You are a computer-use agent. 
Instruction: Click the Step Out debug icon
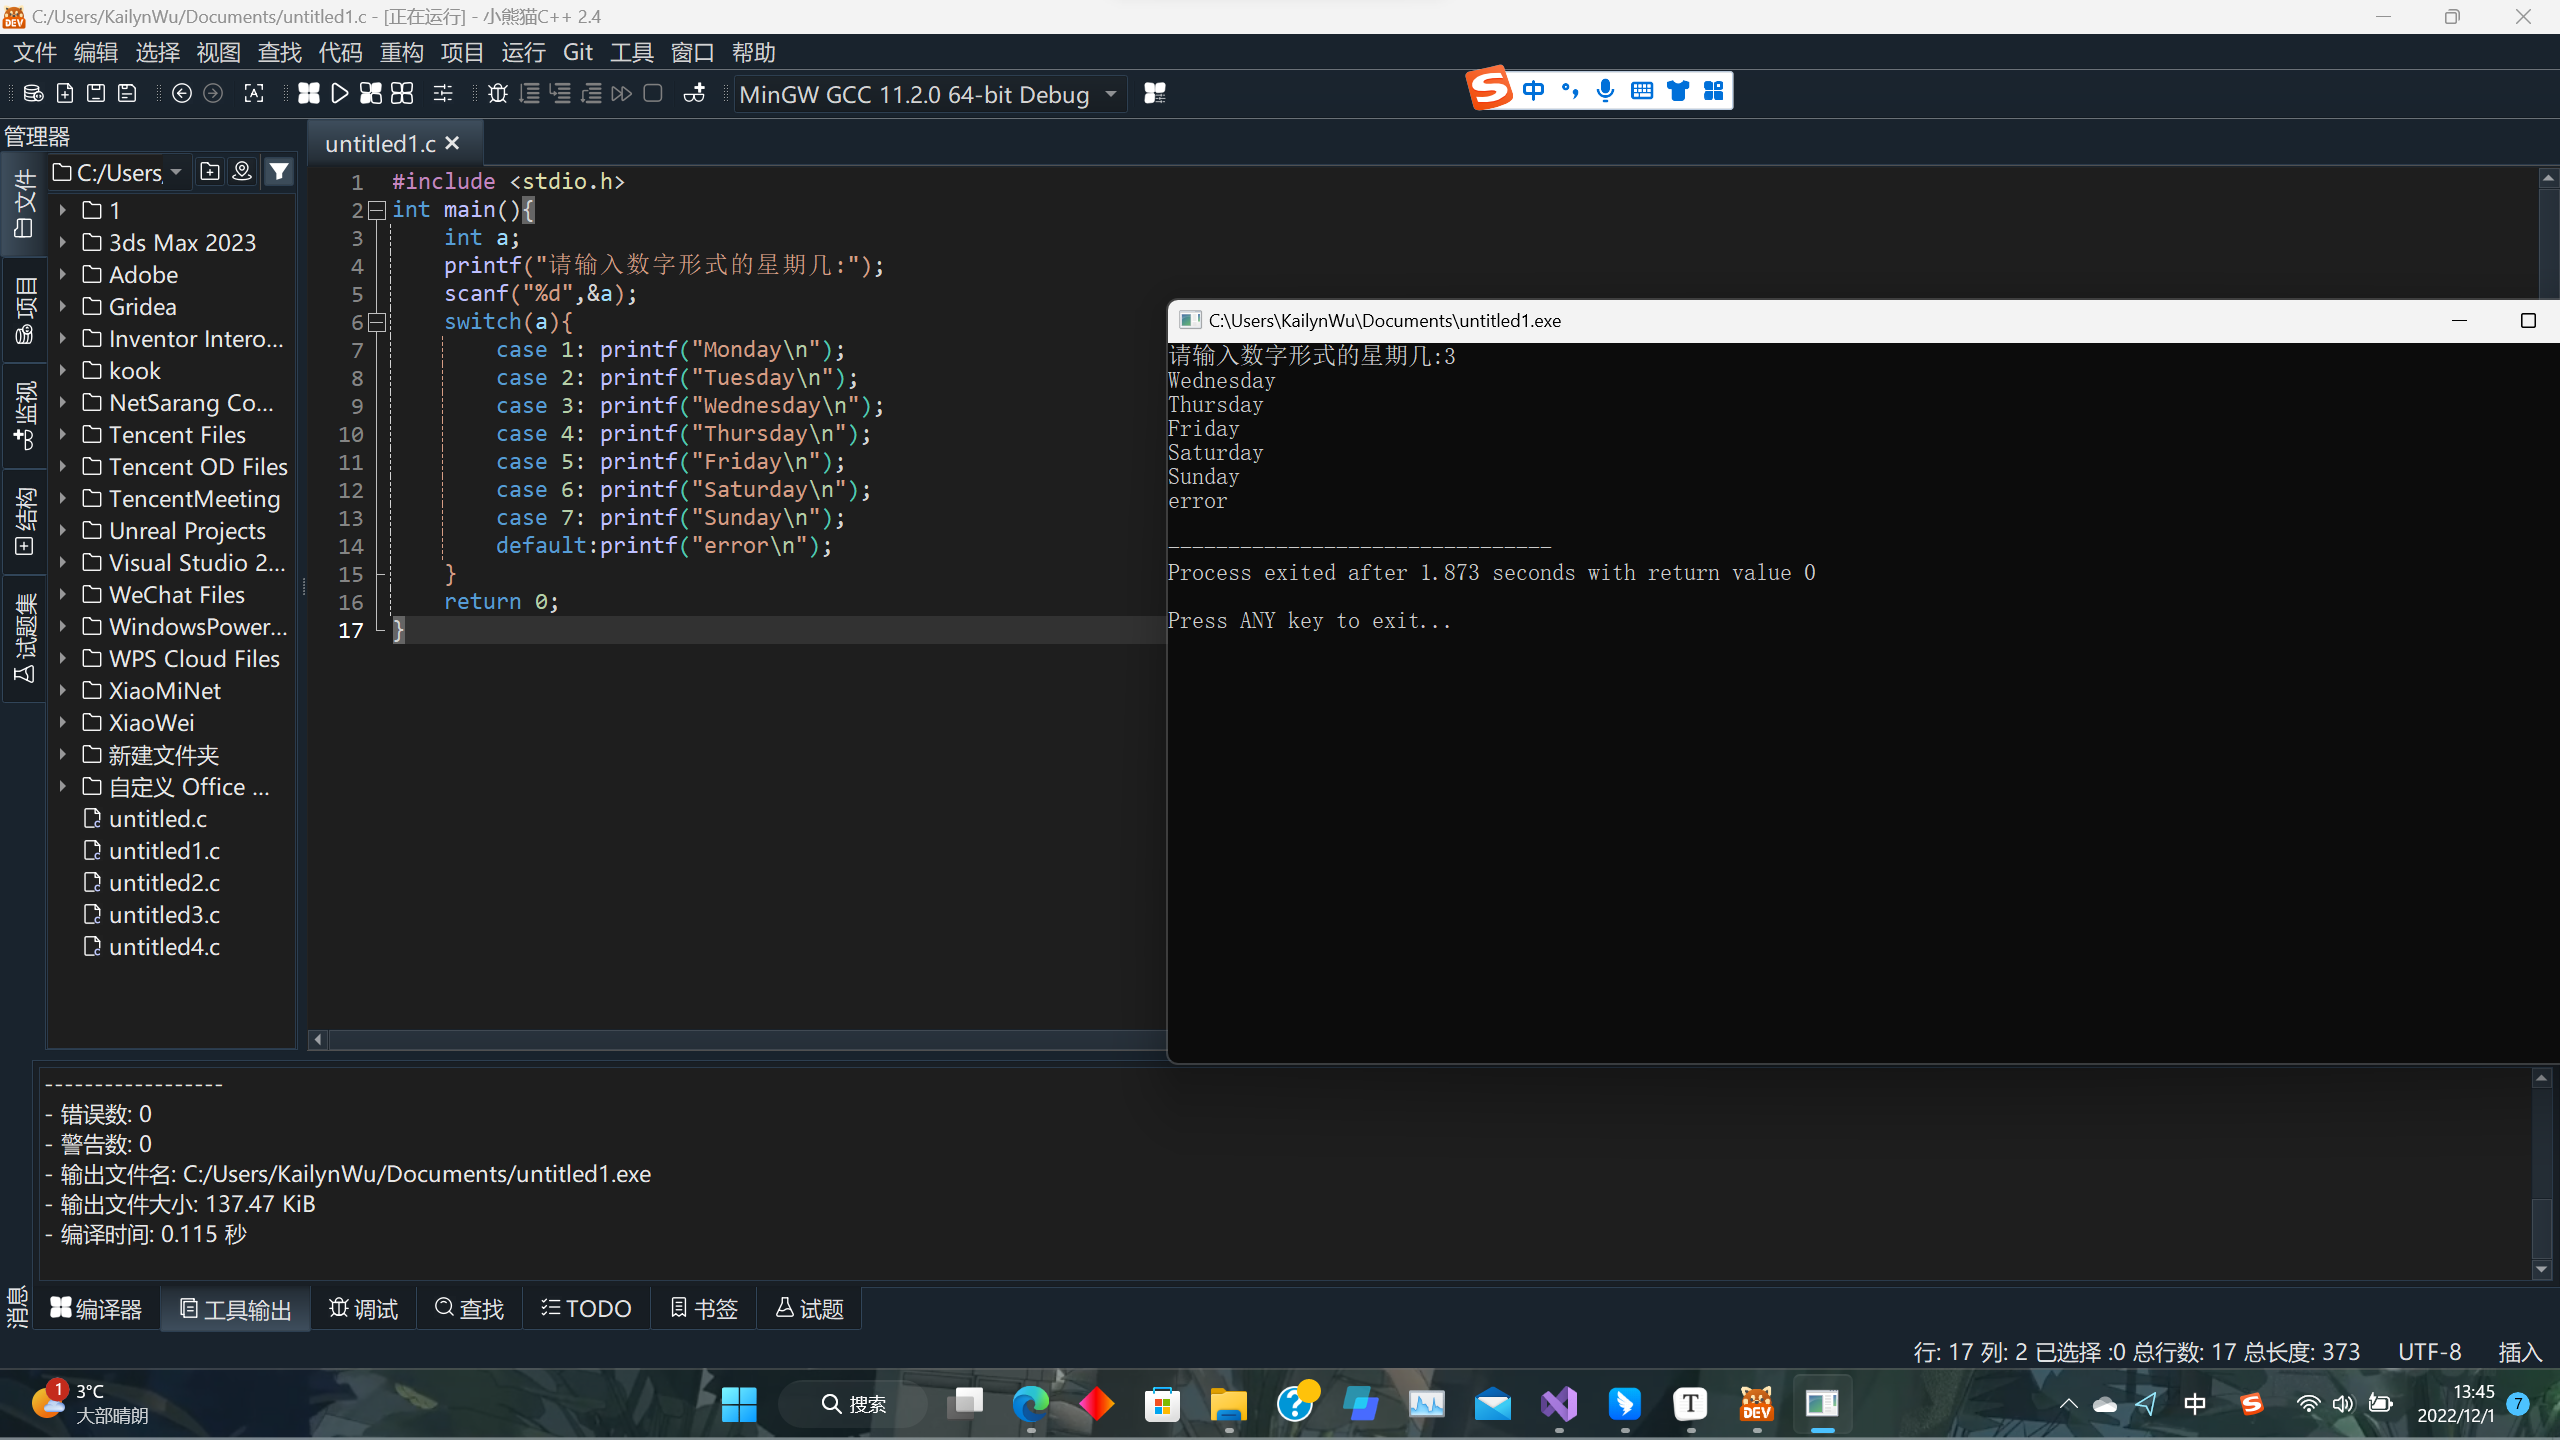point(591,93)
